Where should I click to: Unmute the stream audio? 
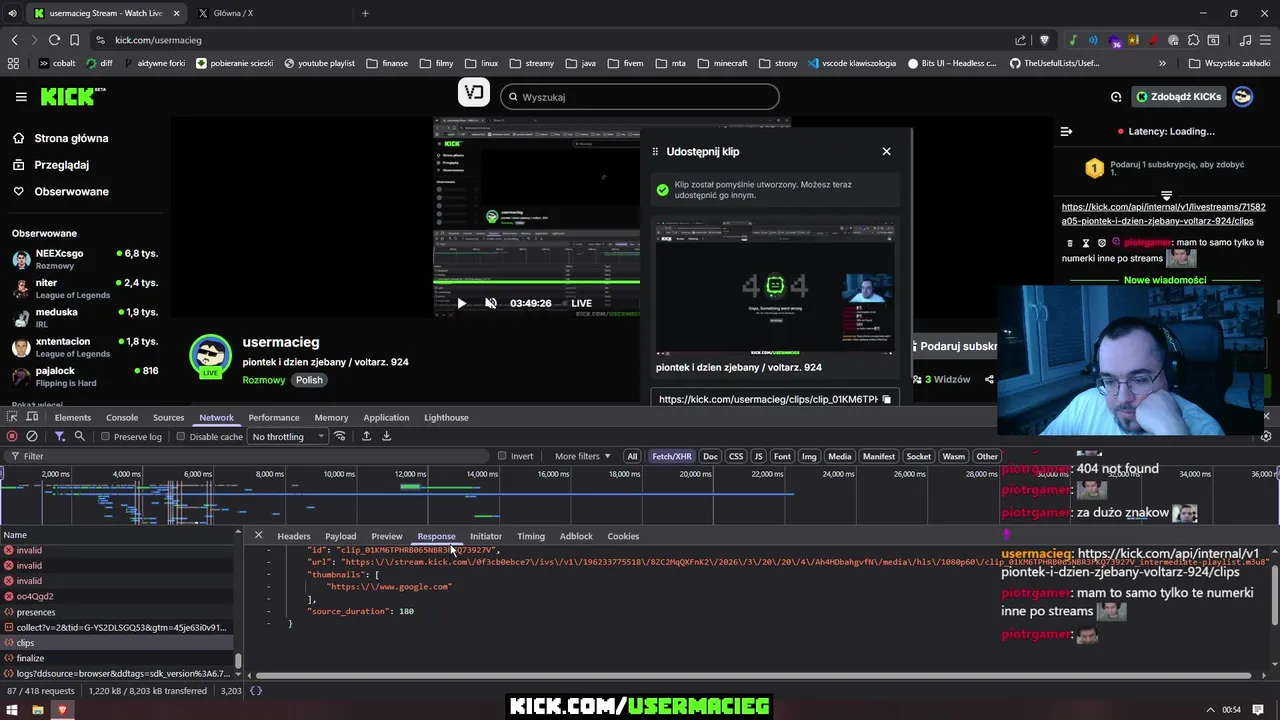click(x=491, y=303)
